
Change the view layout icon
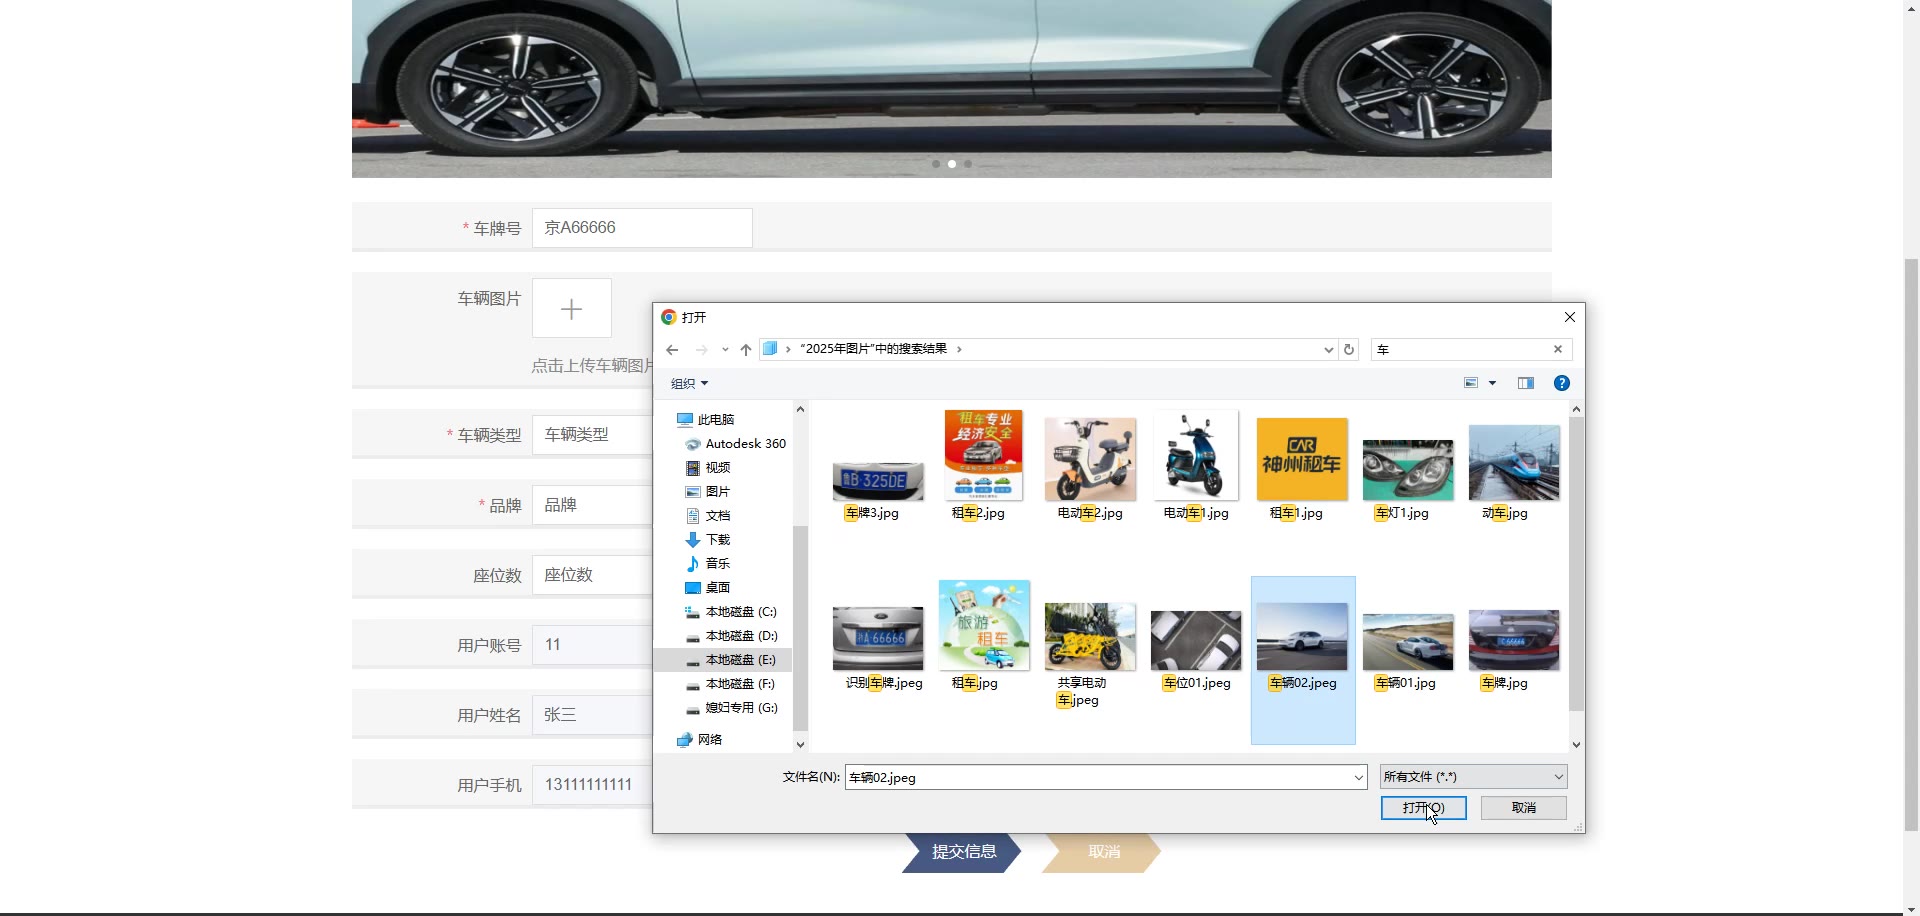coord(1471,383)
